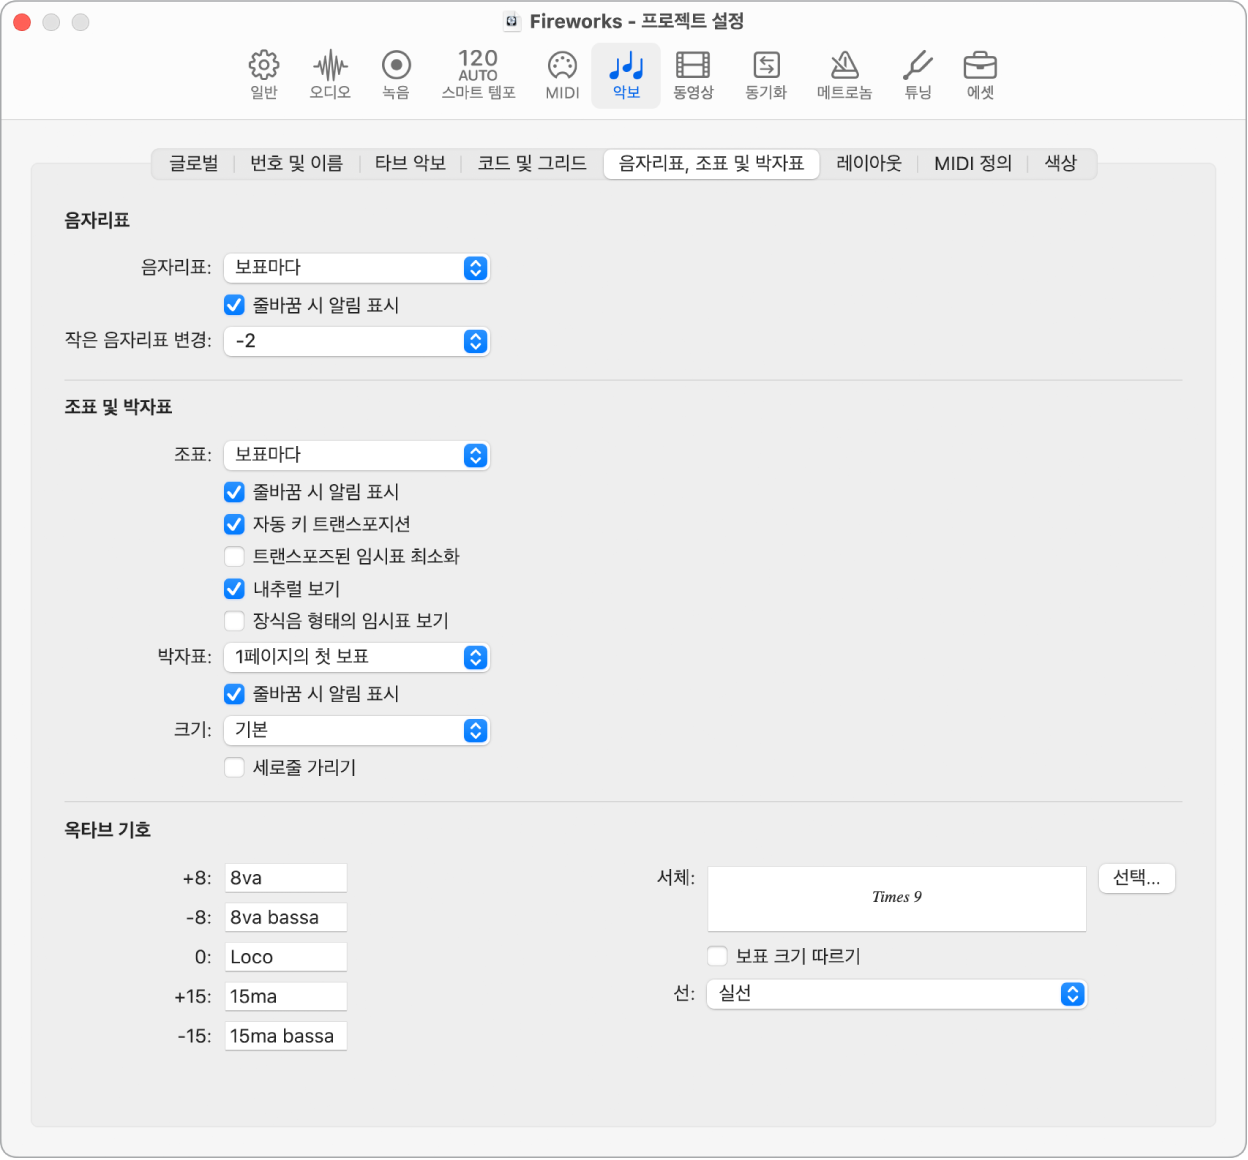Open the 조표 popup menu
Viewport: 1248px width, 1160px height.
[x=356, y=455]
